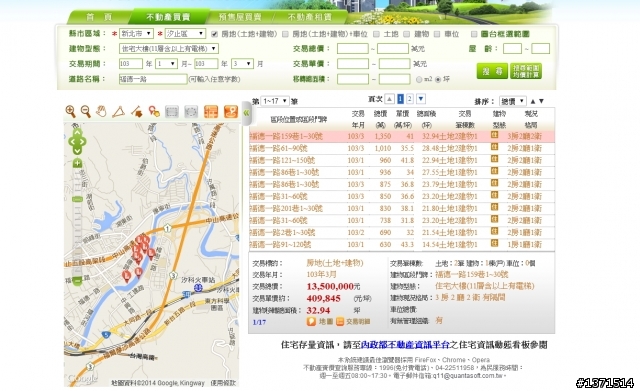Click the 道路名稱 field containing 福德一路
The height and width of the screenshot is (391, 640).
tap(153, 79)
